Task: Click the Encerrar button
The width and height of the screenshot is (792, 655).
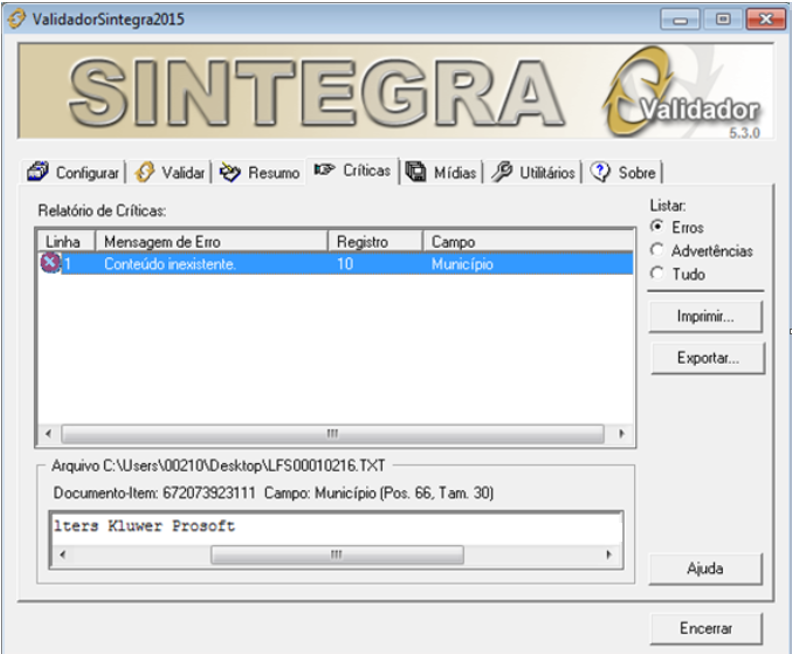Action: point(706,629)
